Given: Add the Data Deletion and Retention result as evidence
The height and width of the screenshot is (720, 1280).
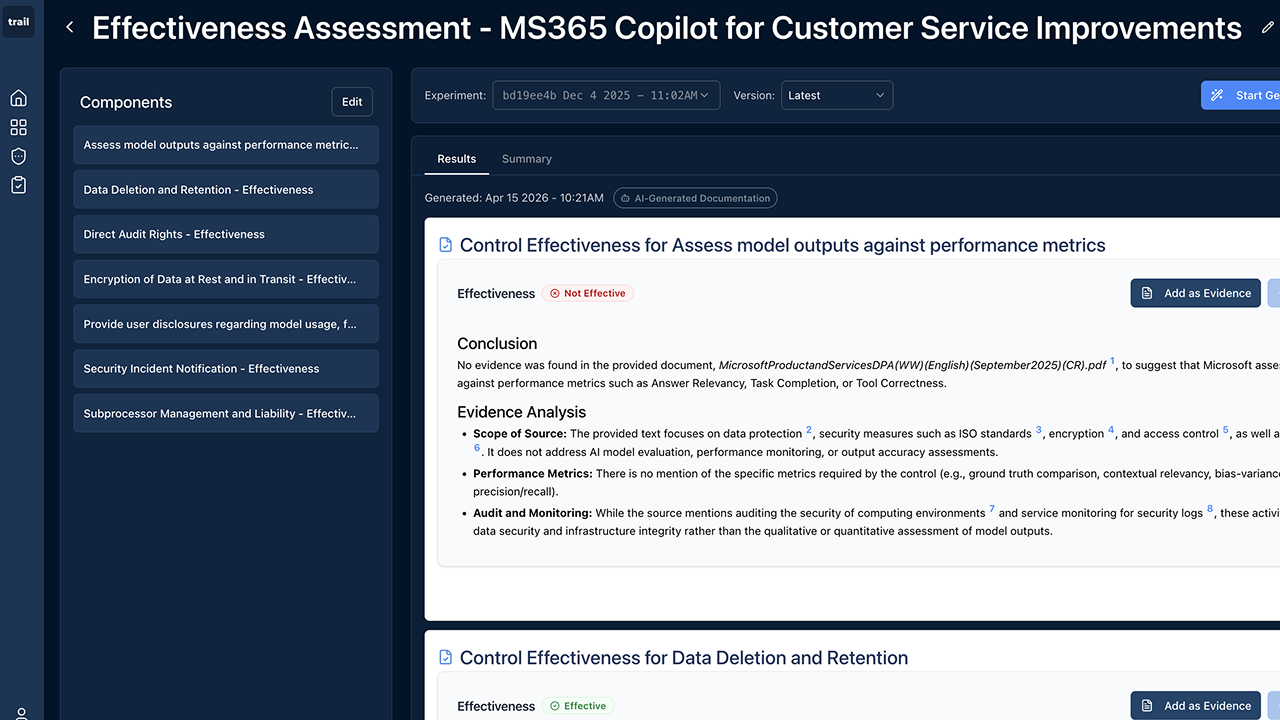Looking at the screenshot, I should point(1196,706).
